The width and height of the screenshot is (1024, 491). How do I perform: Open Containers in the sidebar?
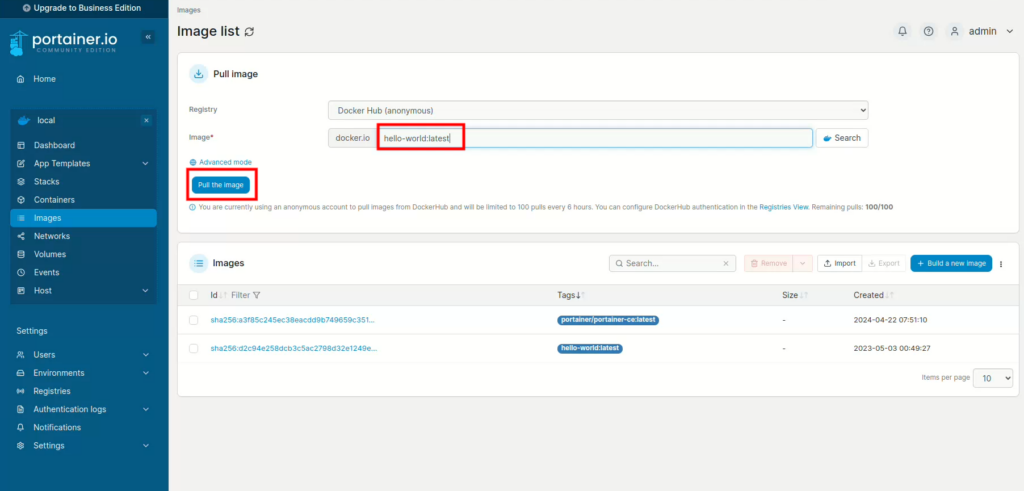(54, 200)
